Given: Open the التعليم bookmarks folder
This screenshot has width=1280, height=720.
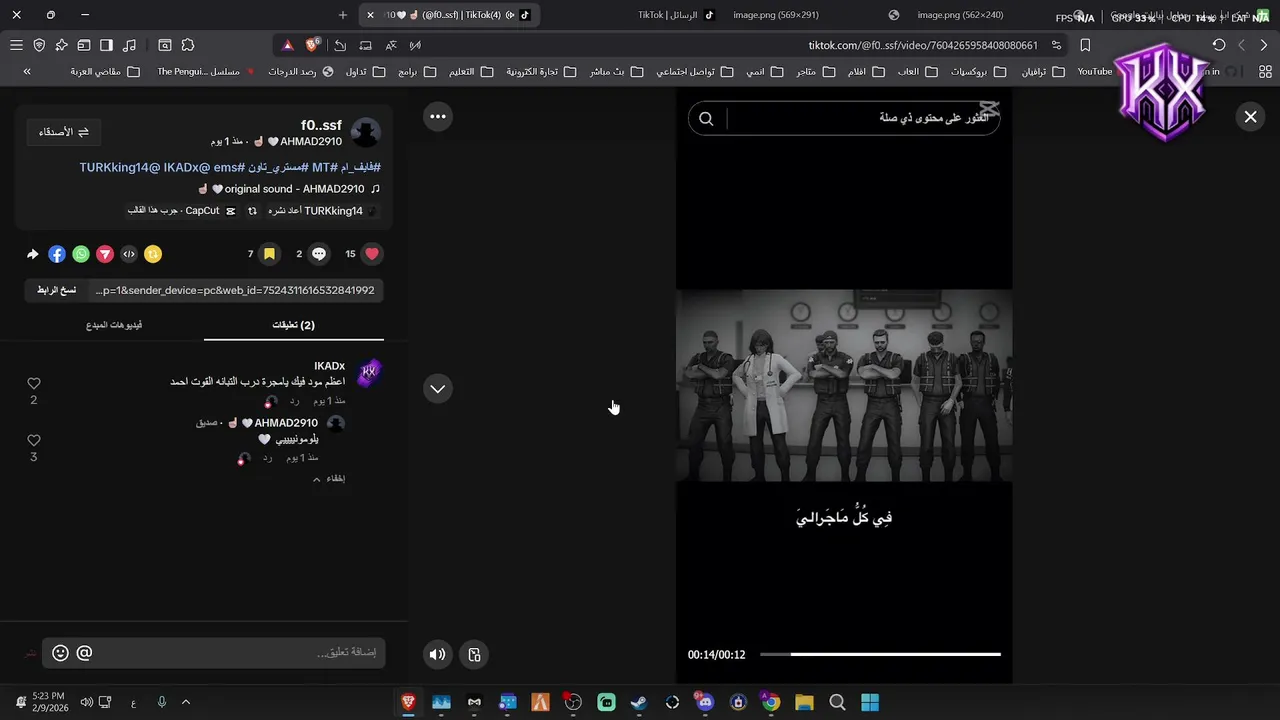Looking at the screenshot, I should (x=471, y=71).
